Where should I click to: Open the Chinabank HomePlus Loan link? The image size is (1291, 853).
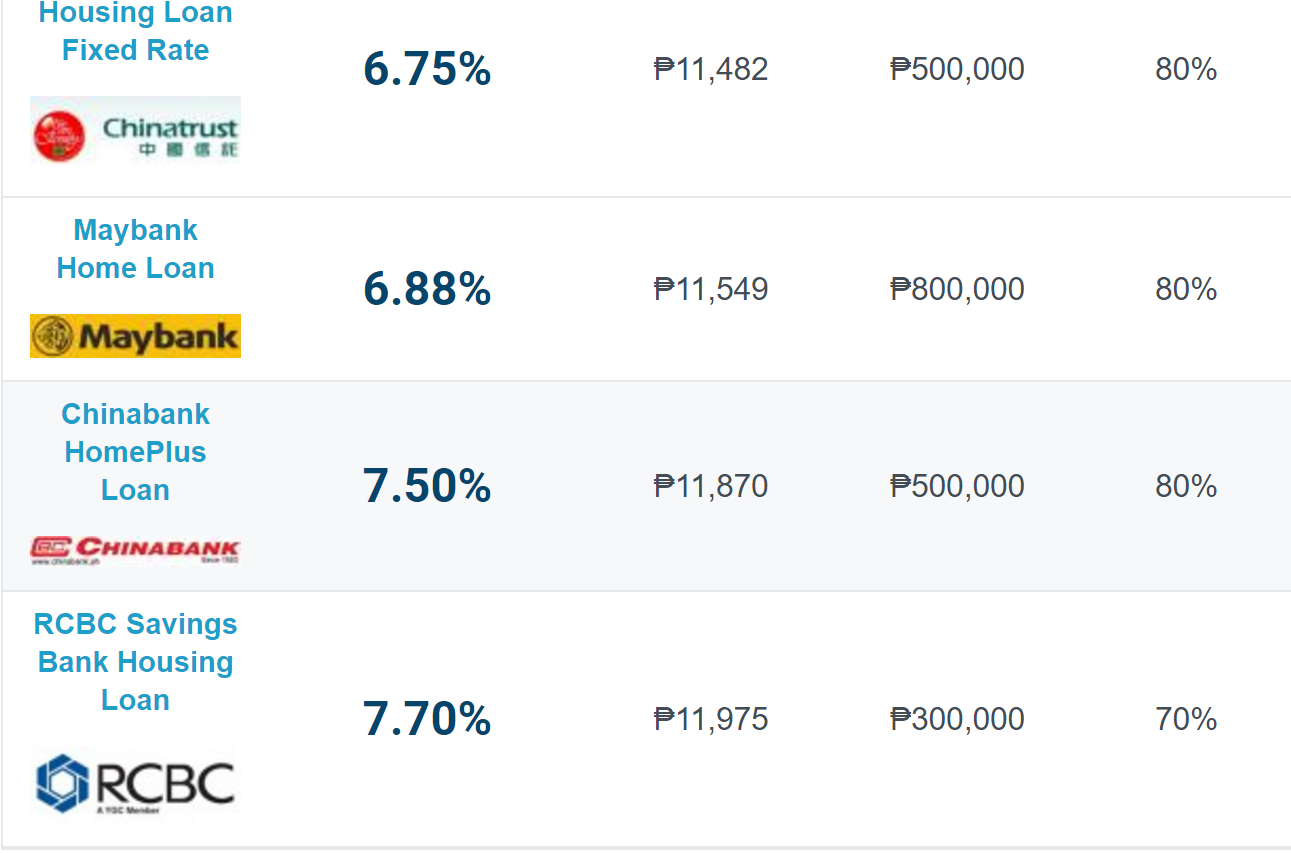(x=135, y=452)
